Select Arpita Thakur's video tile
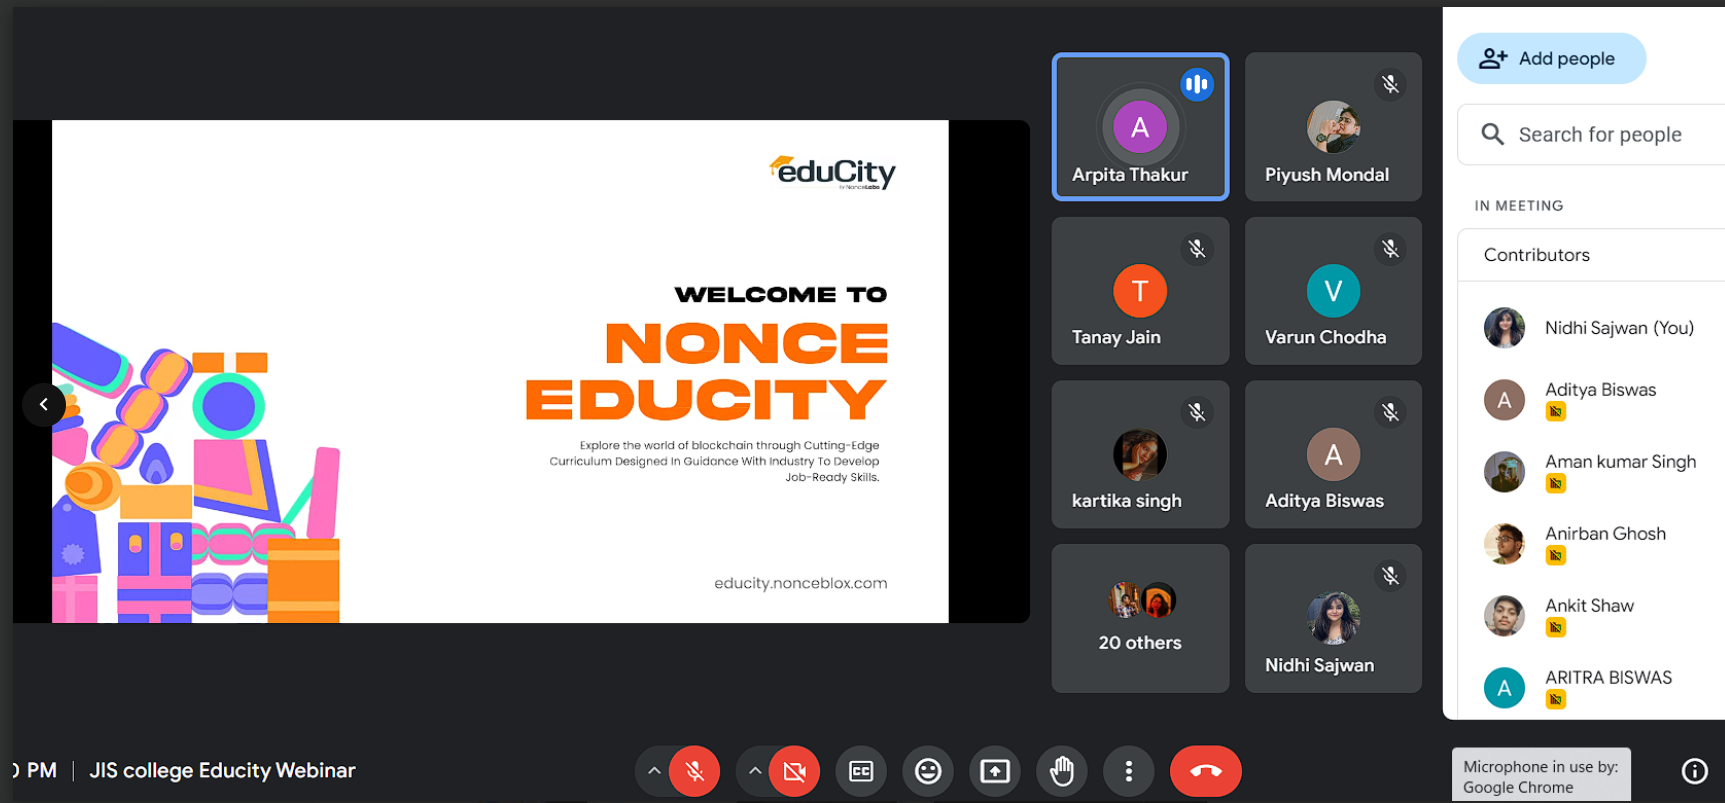 [1140, 127]
